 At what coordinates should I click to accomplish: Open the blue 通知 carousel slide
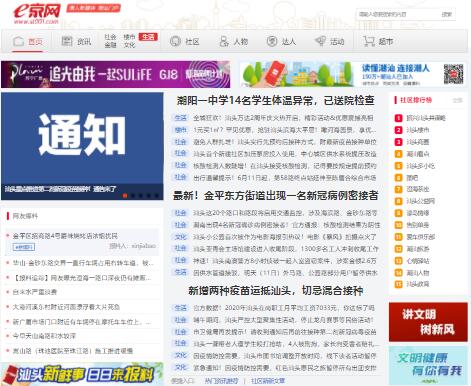click(82, 146)
